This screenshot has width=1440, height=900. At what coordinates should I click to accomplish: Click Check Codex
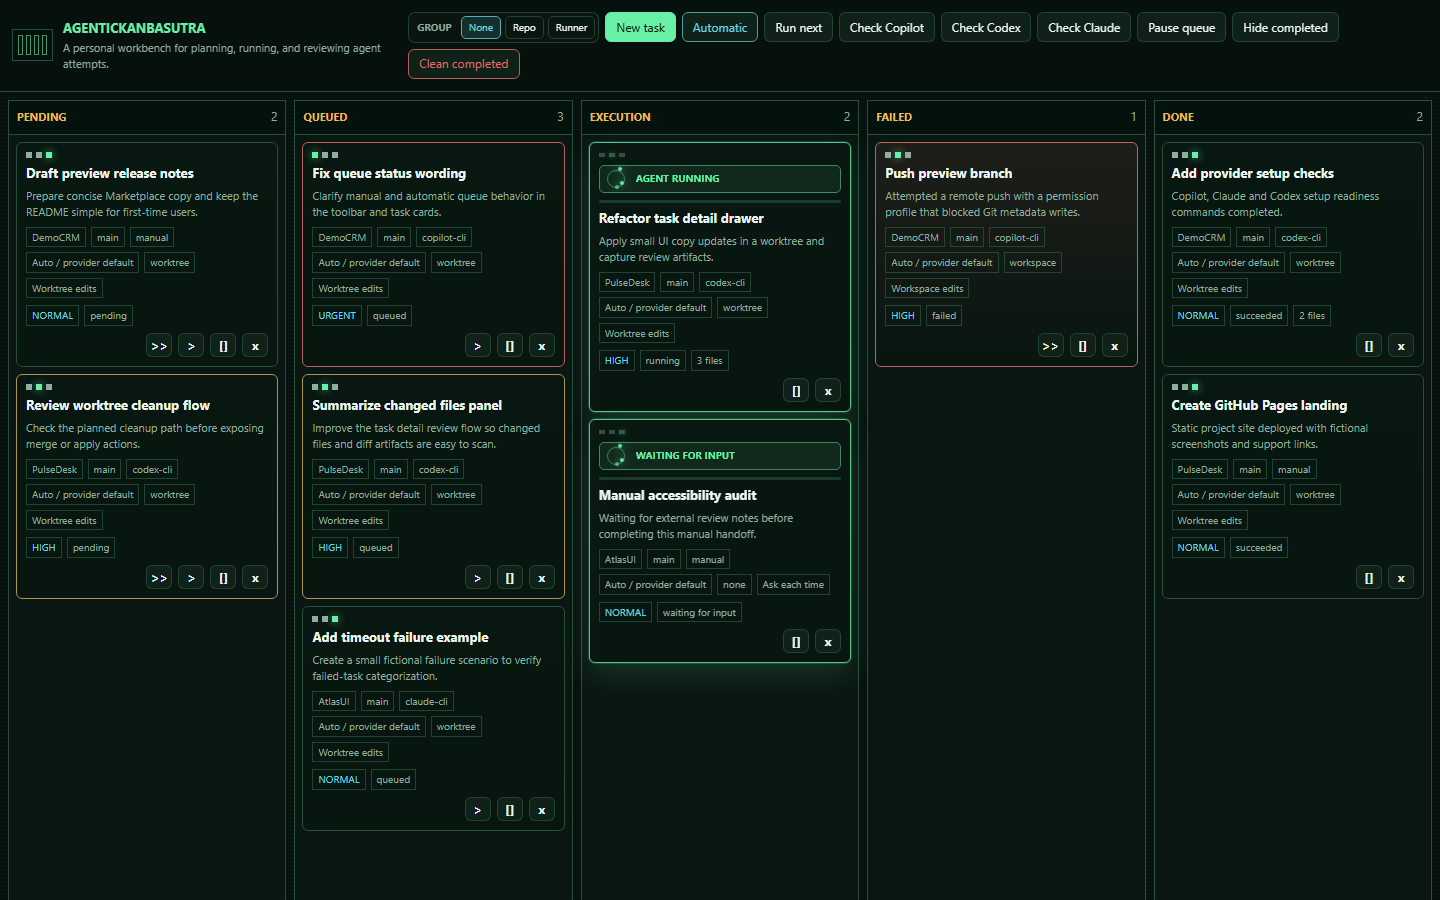(986, 28)
